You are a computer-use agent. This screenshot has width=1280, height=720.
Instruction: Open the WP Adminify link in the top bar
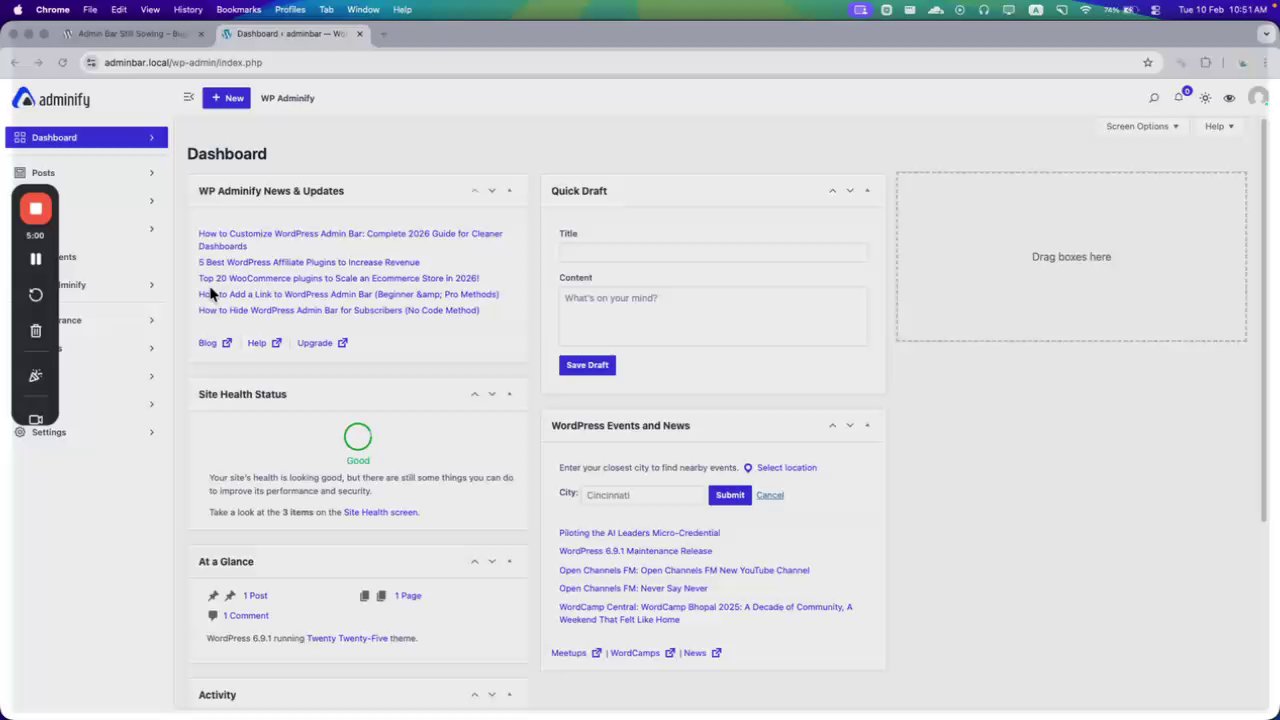[x=287, y=98]
